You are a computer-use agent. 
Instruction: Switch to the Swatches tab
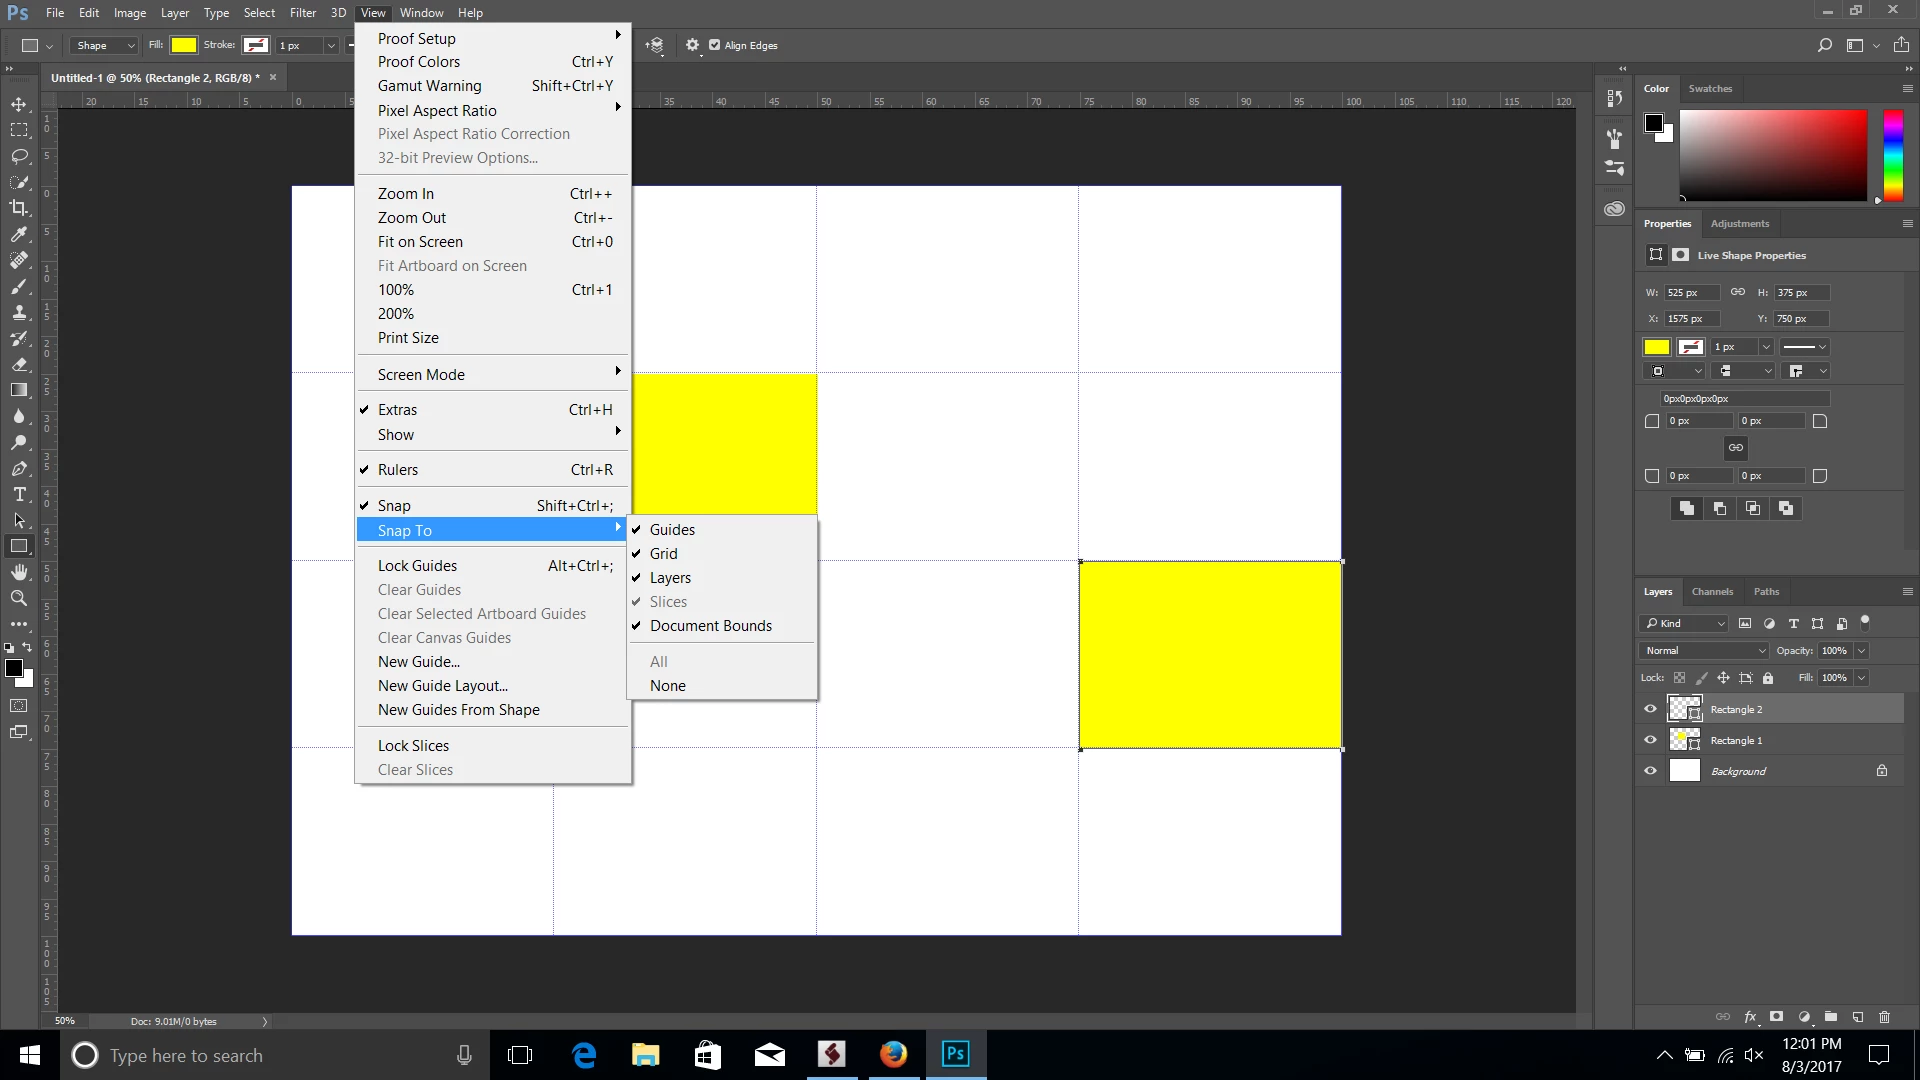click(x=1710, y=88)
